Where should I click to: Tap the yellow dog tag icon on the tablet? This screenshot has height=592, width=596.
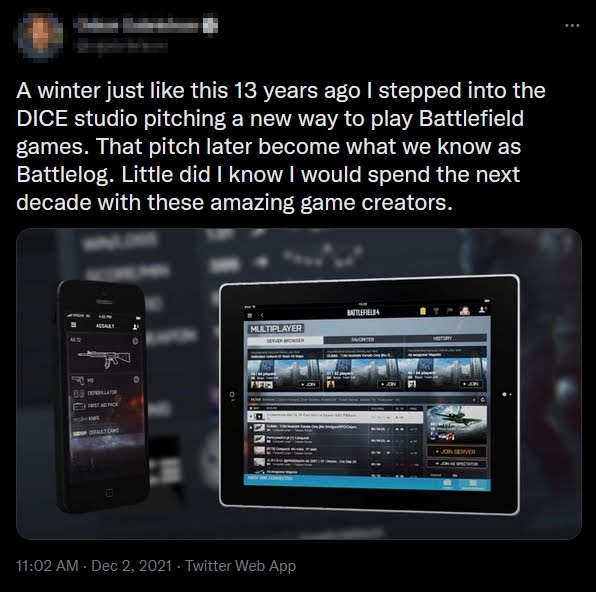pos(423,311)
